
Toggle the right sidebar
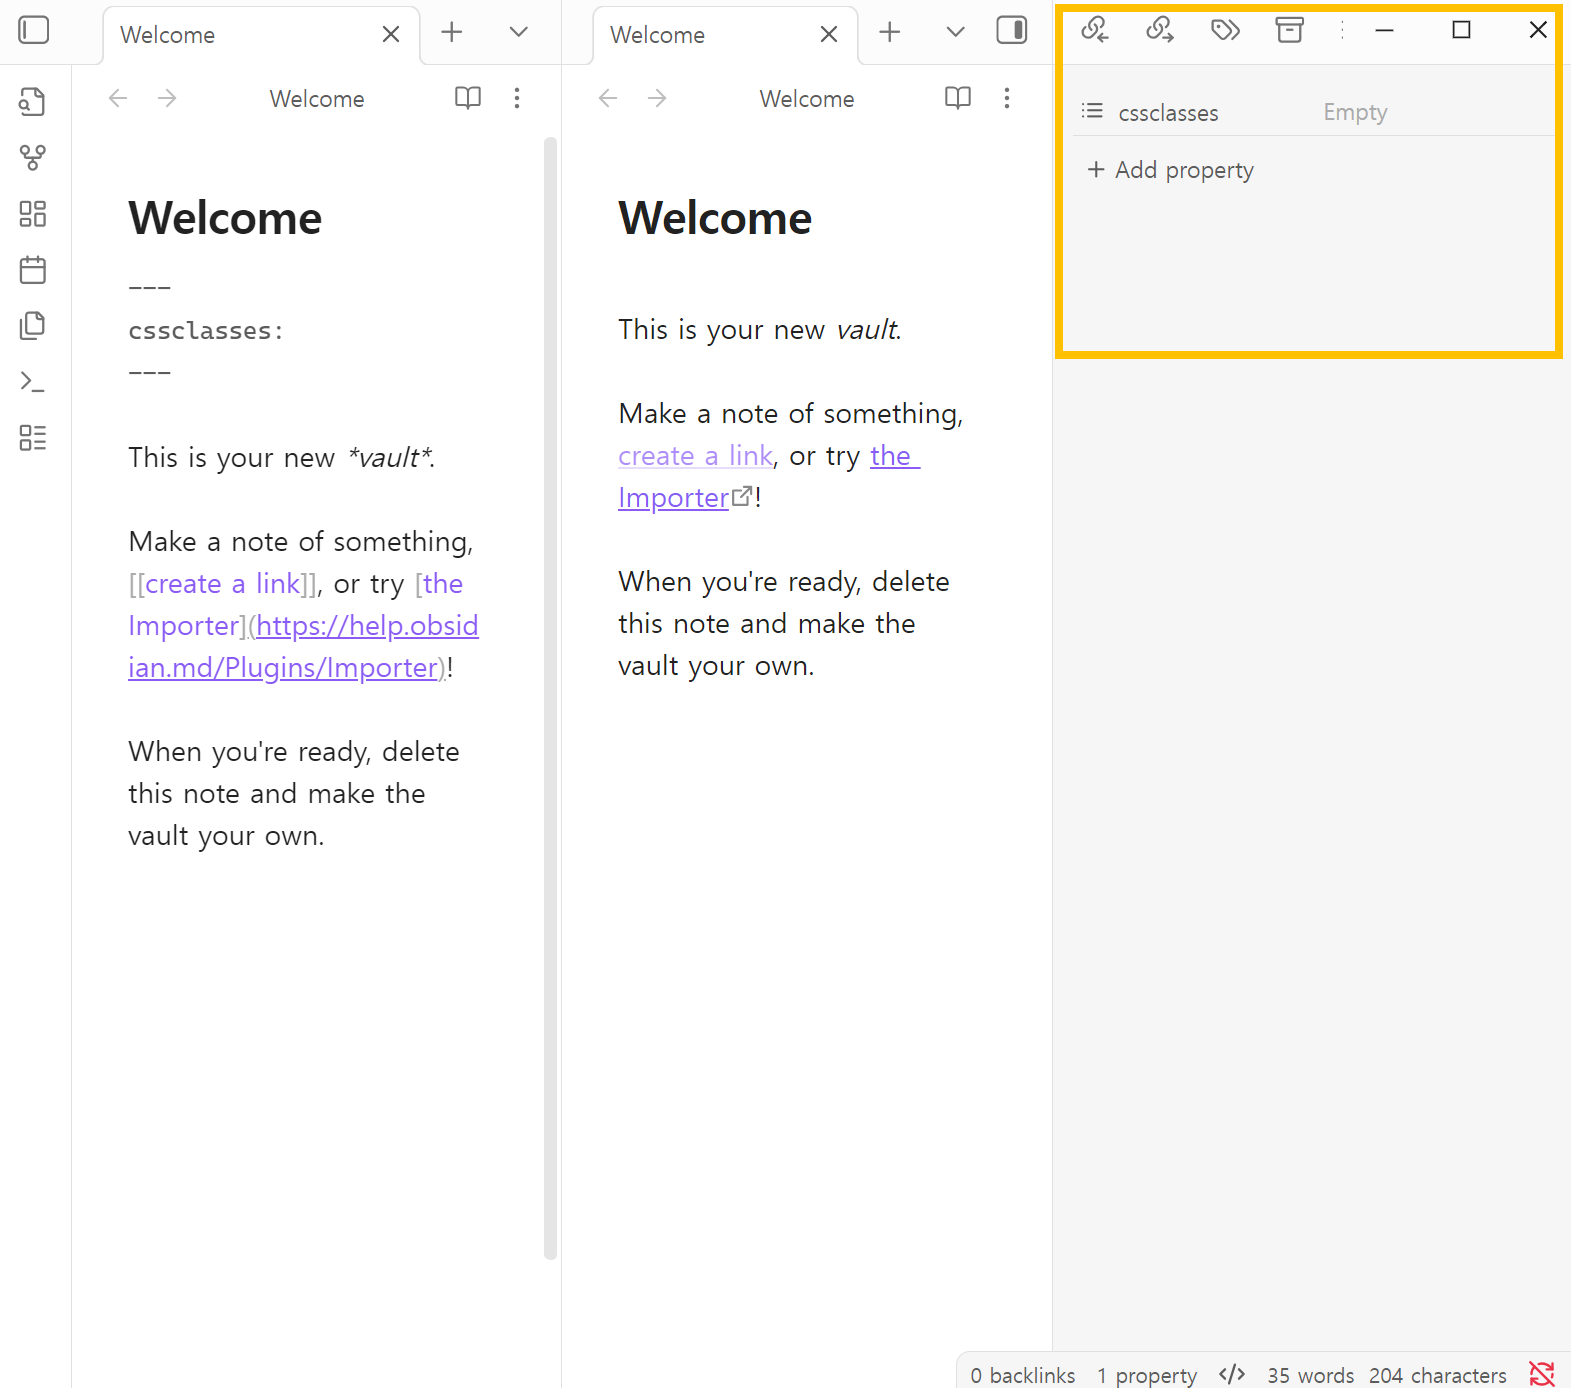pyautogui.click(x=1012, y=30)
